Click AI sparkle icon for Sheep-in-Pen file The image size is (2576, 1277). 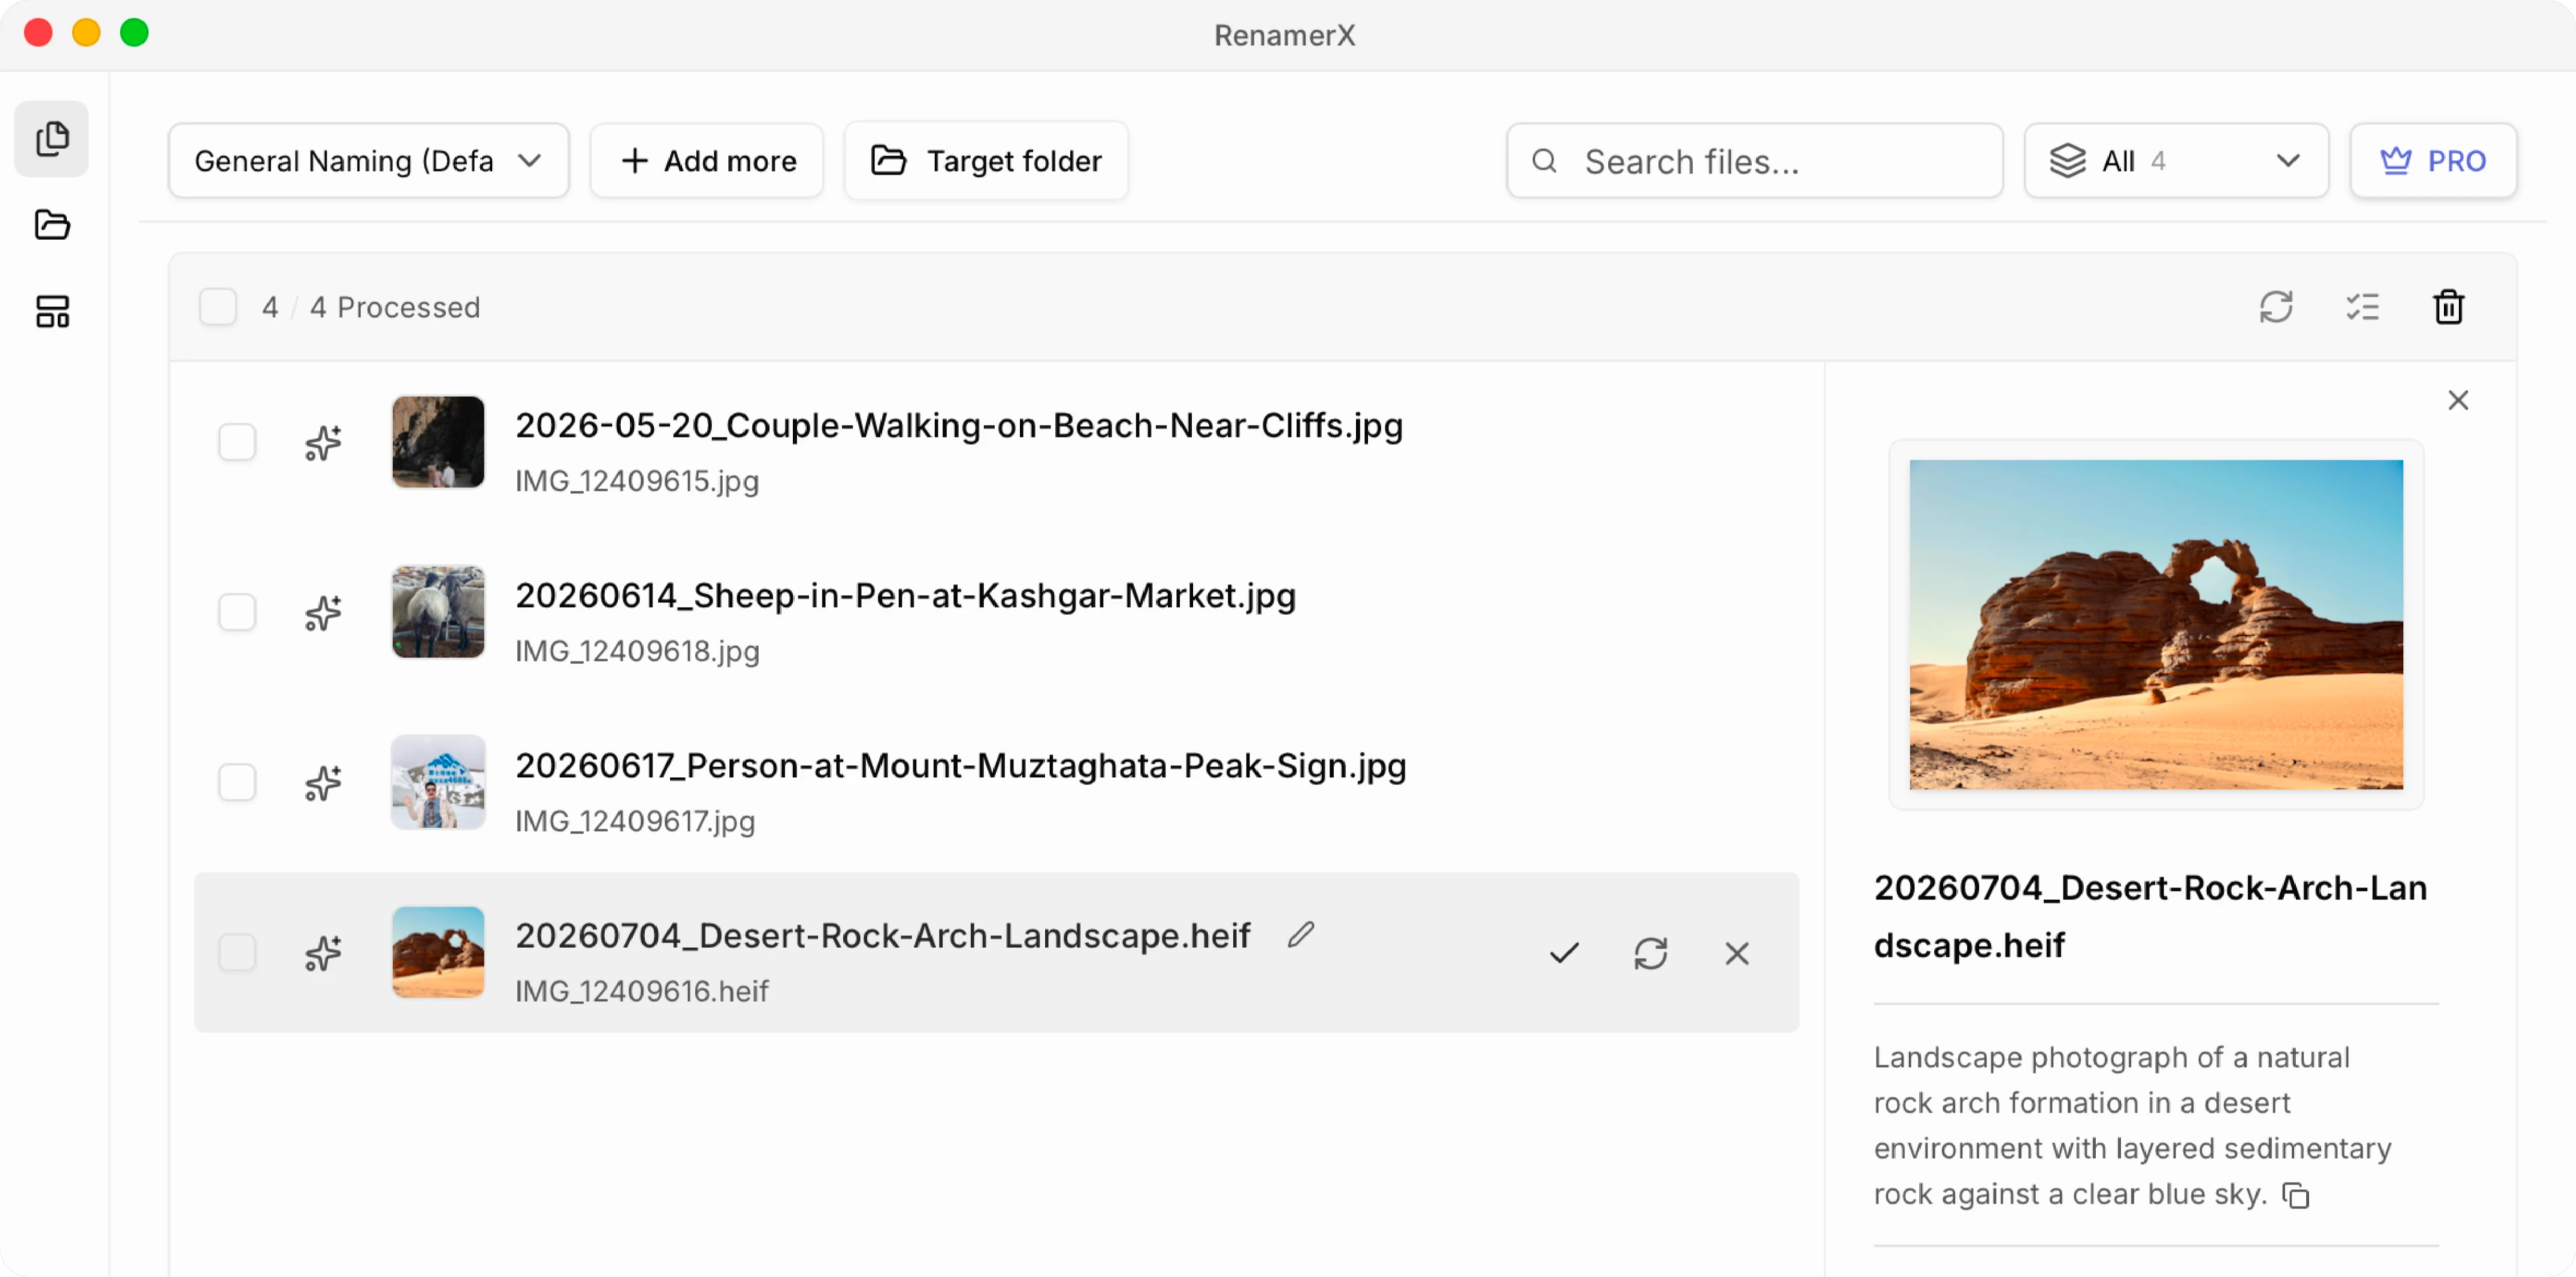pos(323,612)
